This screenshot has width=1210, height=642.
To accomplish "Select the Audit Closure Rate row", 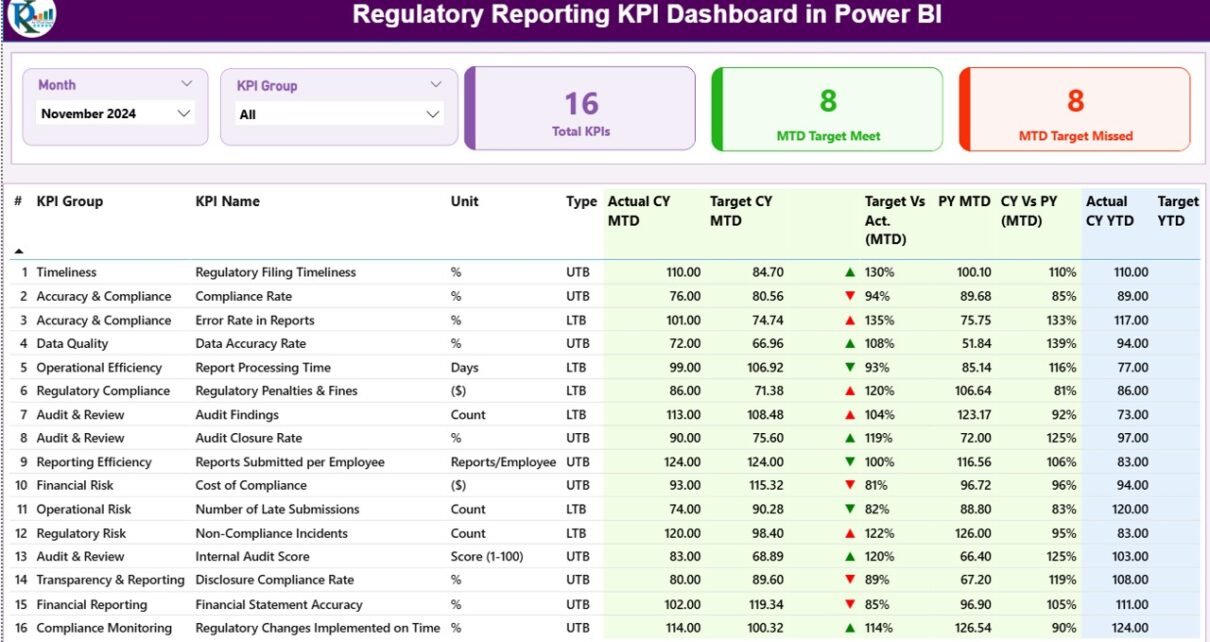I will 248,438.
